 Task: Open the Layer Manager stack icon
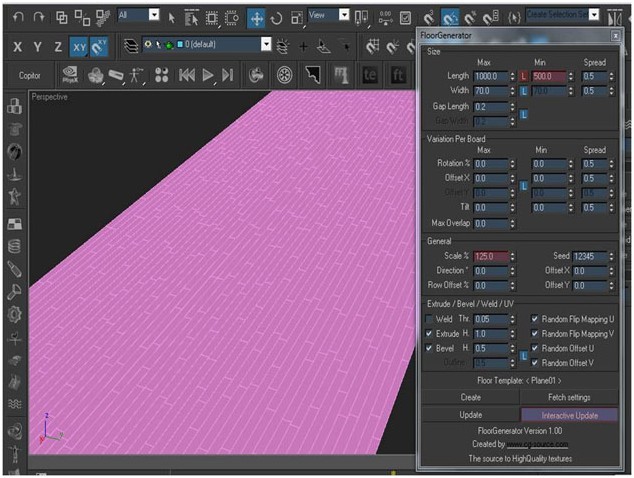point(131,47)
